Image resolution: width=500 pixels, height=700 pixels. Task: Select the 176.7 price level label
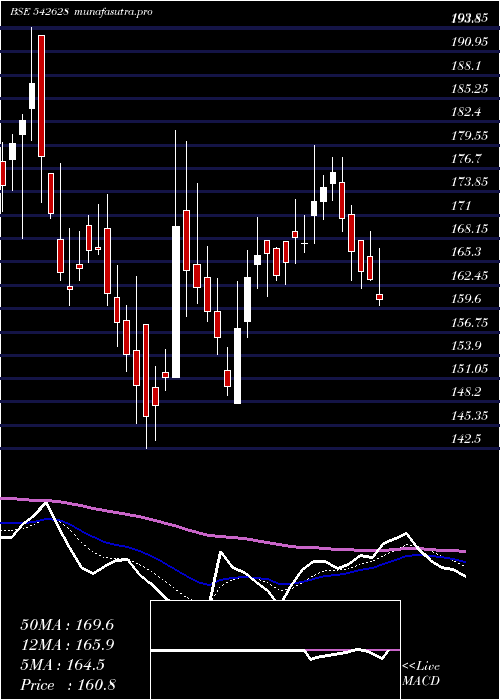pyautogui.click(x=467, y=159)
